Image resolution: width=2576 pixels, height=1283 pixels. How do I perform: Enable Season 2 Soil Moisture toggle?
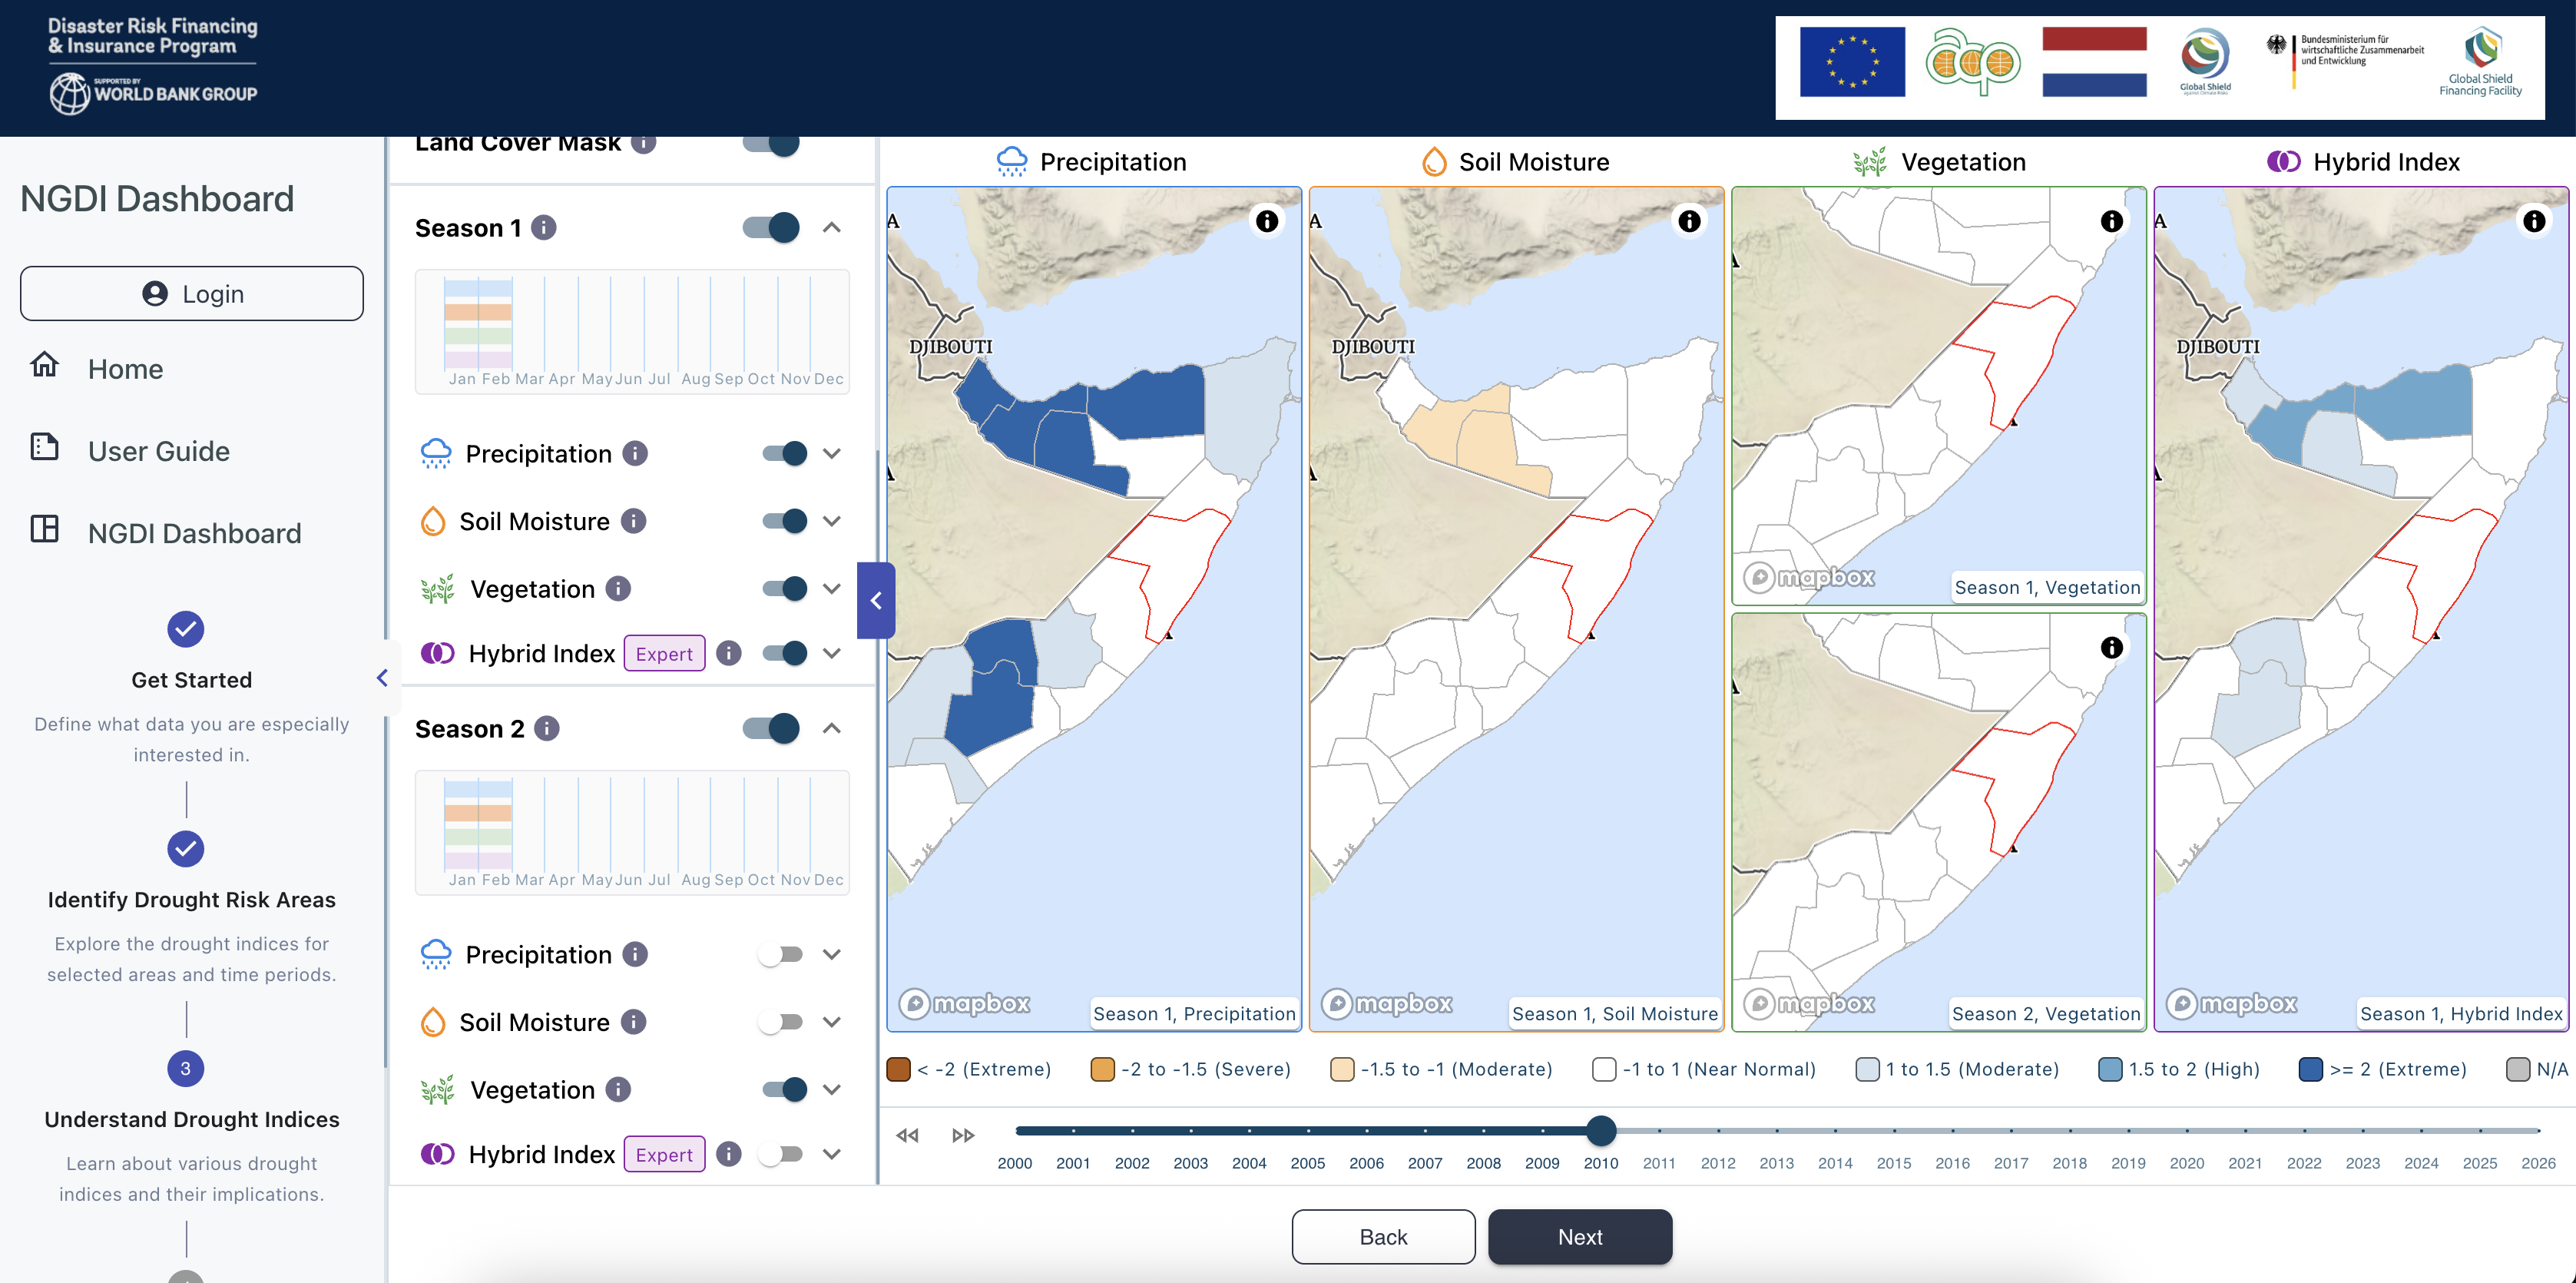point(781,1022)
